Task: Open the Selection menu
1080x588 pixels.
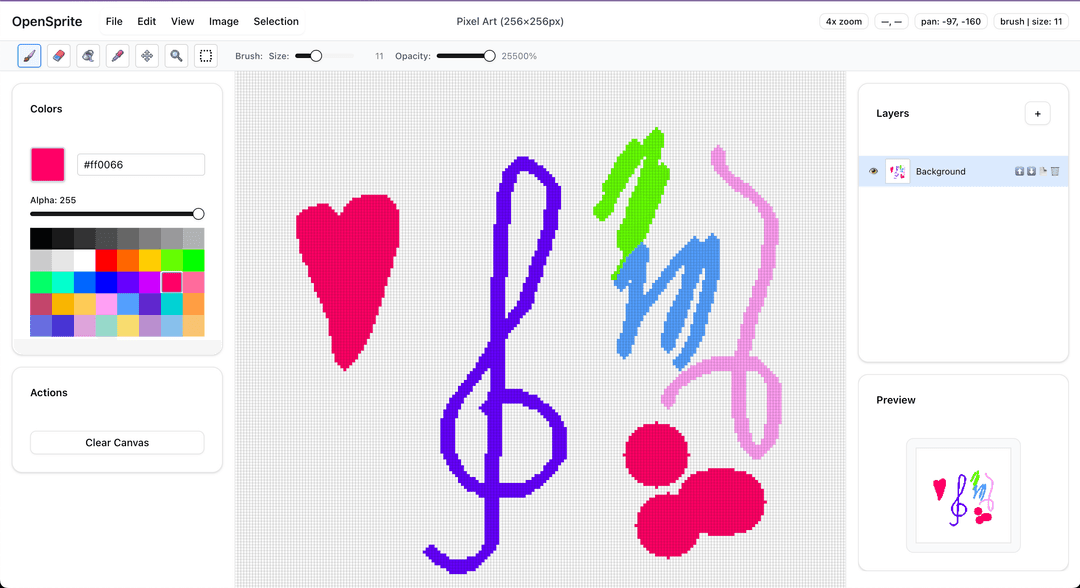Action: click(x=276, y=21)
